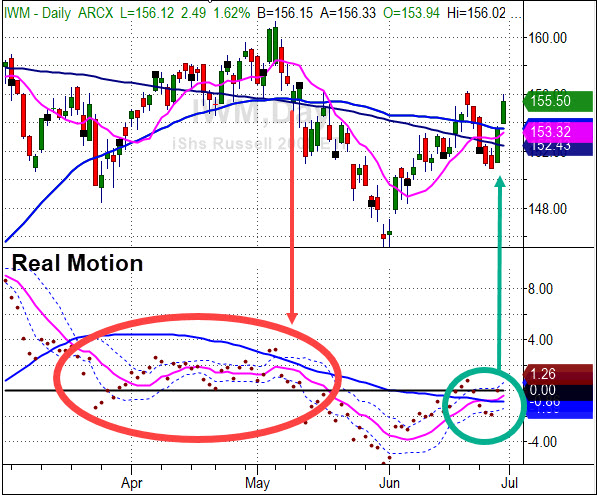The height and width of the screenshot is (495, 597).
Task: Click the 8.00 Real Motion axis value
Action: (x=540, y=289)
